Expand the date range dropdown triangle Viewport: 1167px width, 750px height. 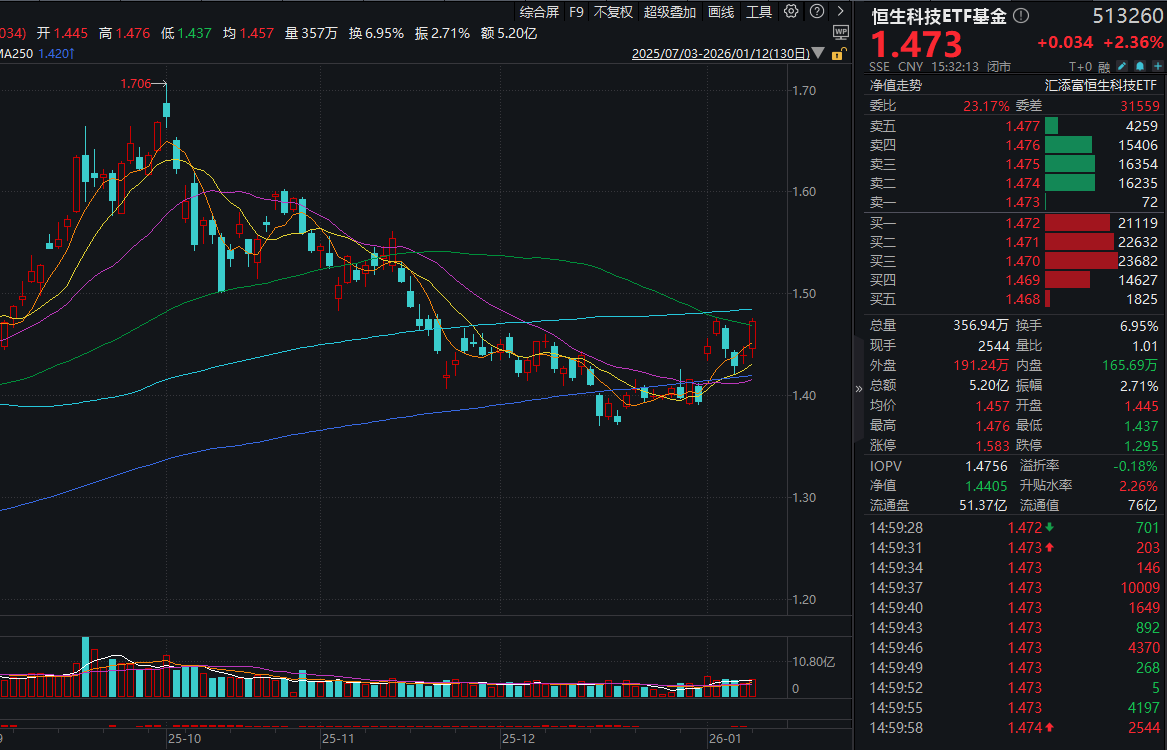click(819, 54)
